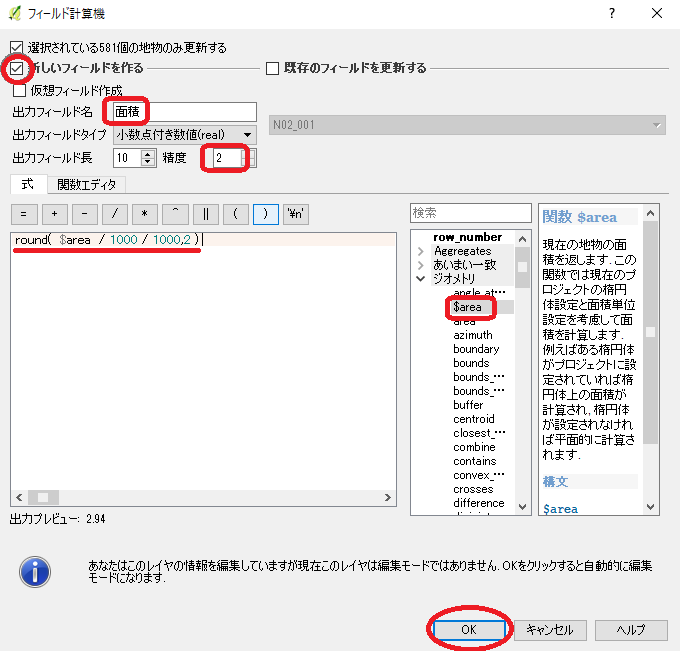Insert a closing parenthesis

(x=265, y=214)
